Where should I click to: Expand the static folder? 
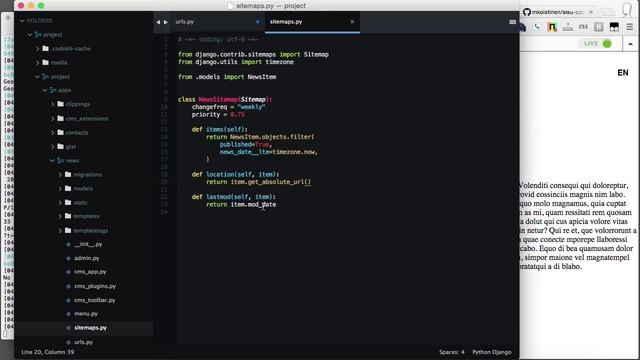pos(60,202)
